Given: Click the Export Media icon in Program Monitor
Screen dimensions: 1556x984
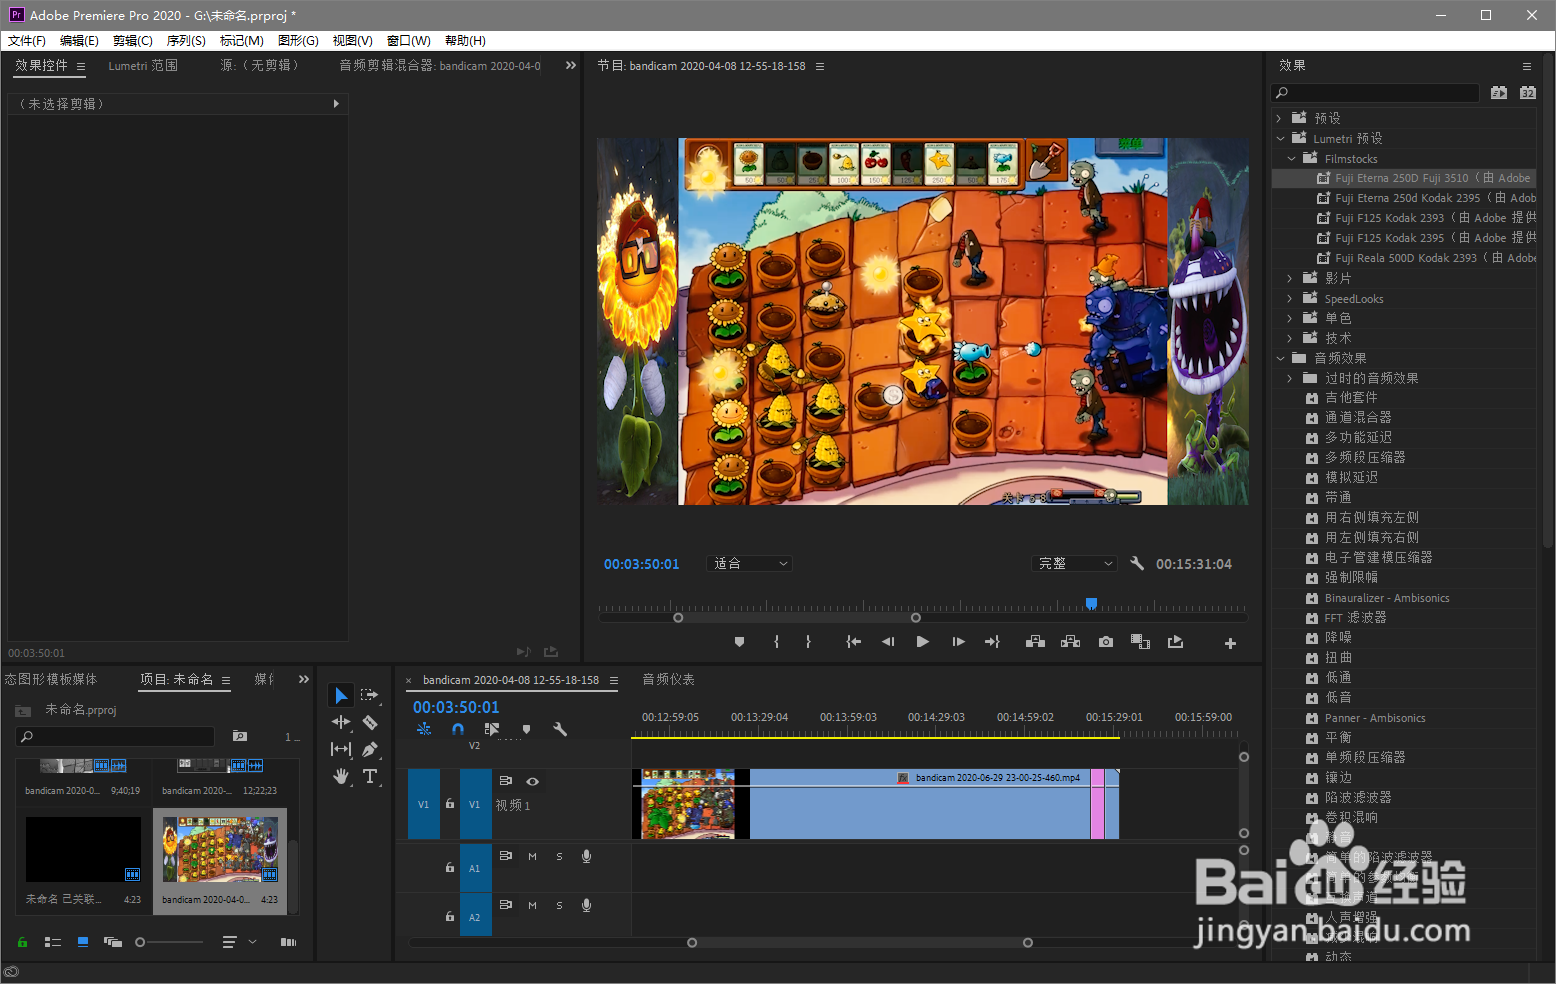Looking at the screenshot, I should point(1175,642).
